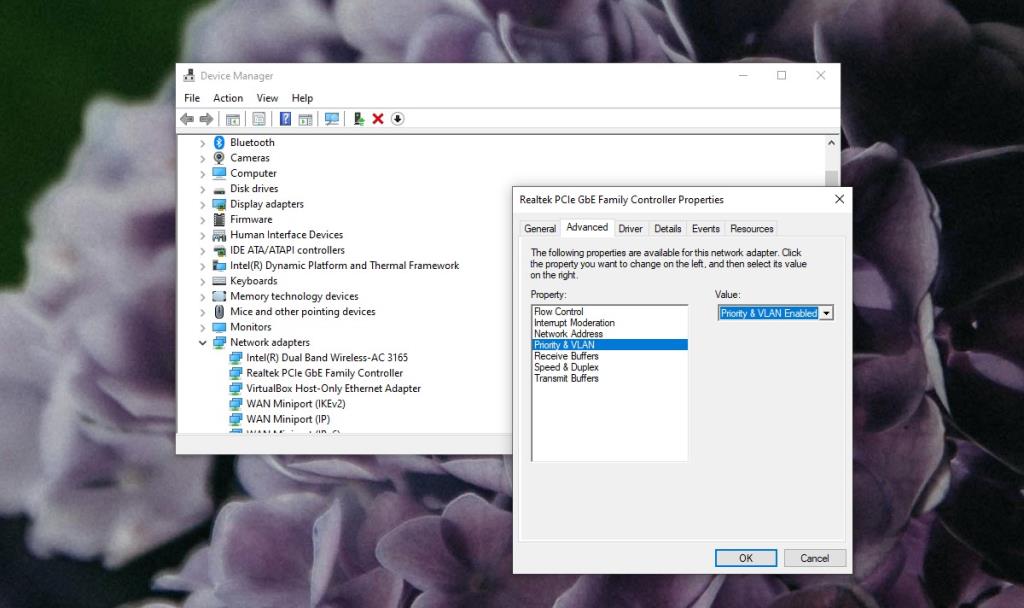
Task: Click the forward navigation arrow
Action: click(x=206, y=119)
